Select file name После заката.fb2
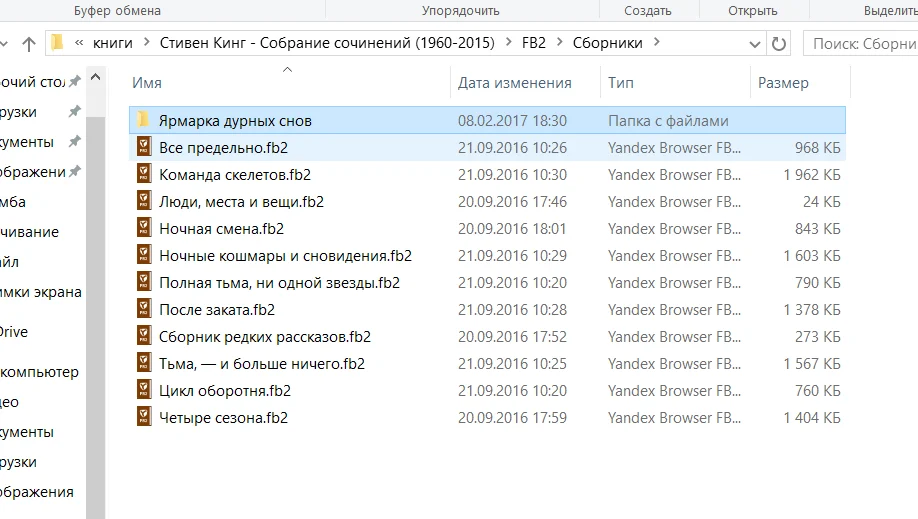918x519 pixels. [217, 310]
